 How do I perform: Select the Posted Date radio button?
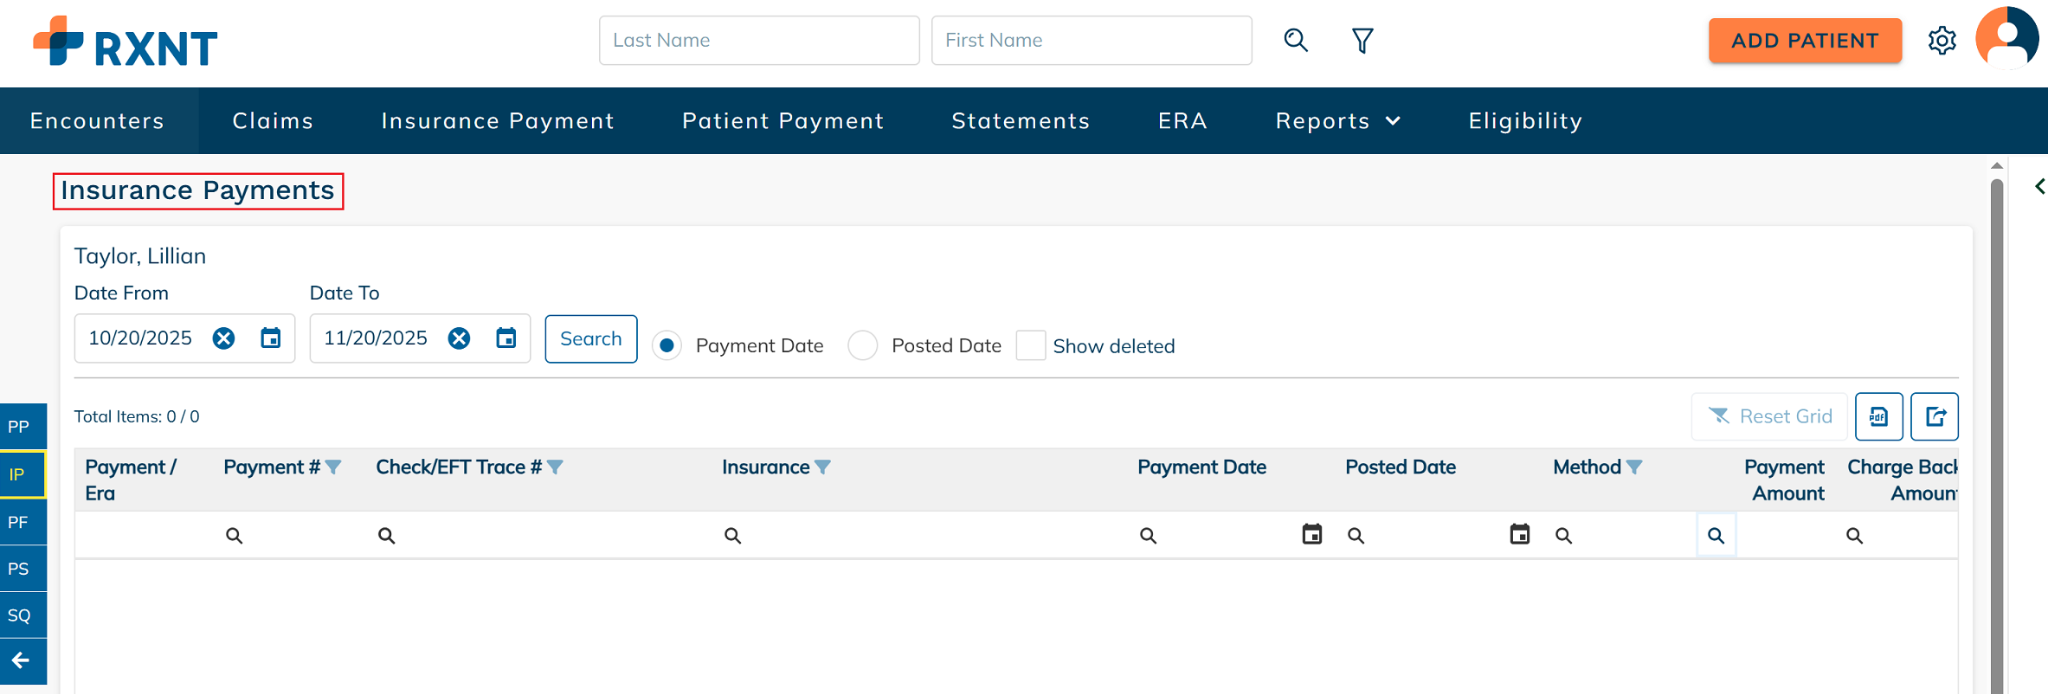coord(862,346)
